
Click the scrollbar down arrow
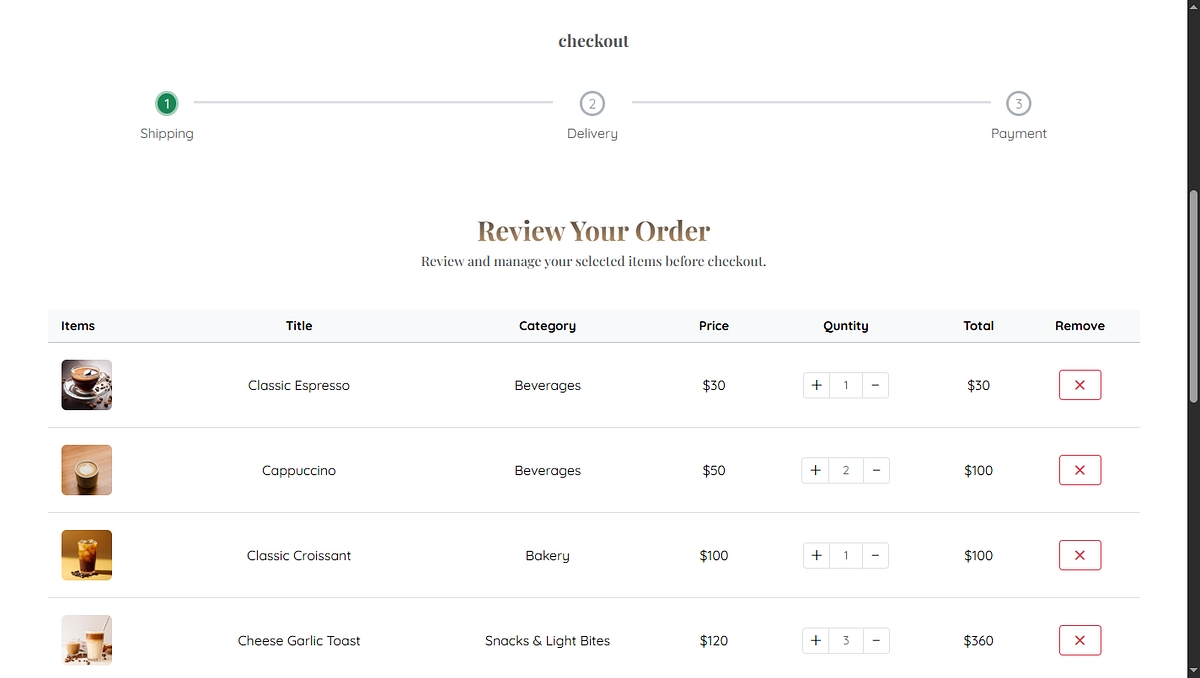point(1192,670)
